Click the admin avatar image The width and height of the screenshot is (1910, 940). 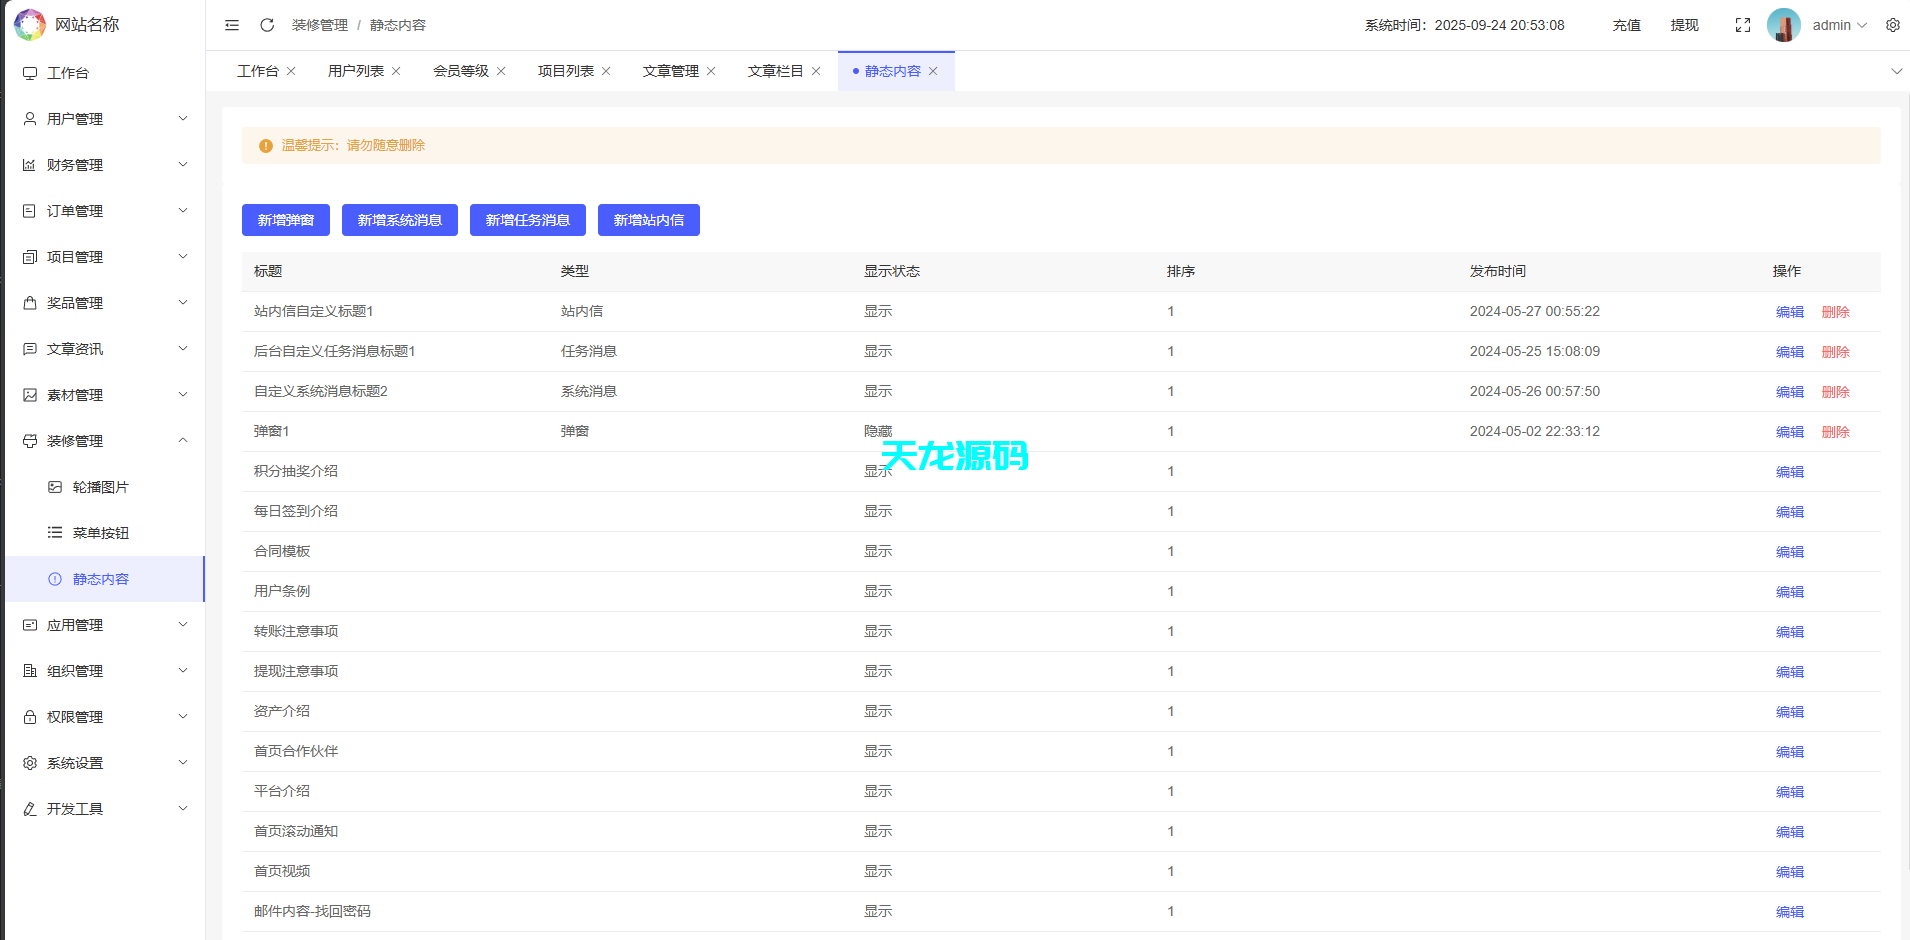(1784, 24)
